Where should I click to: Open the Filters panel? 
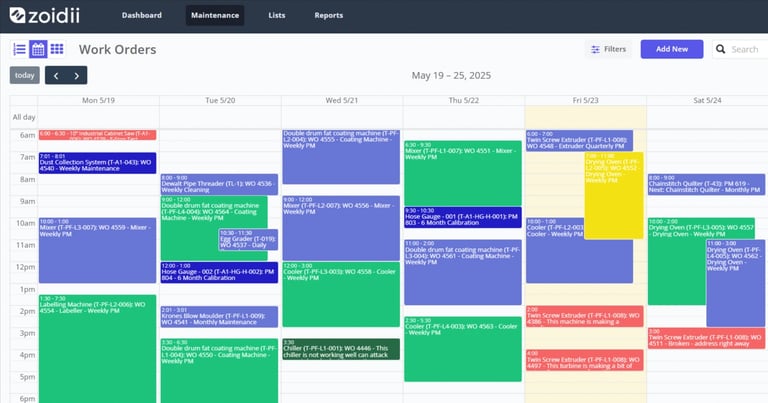coord(608,49)
